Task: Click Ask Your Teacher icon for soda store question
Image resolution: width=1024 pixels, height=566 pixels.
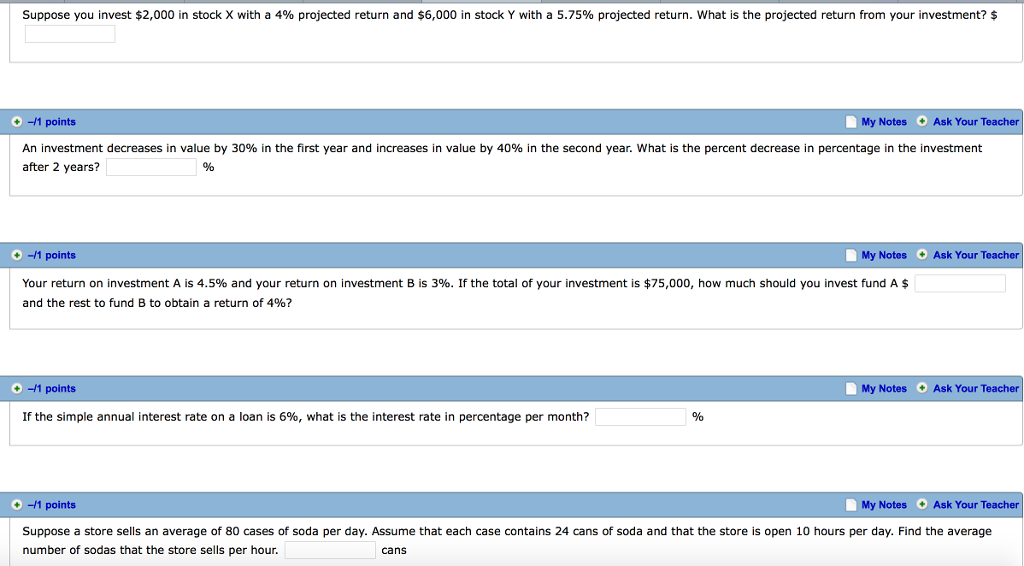Action: [922, 505]
